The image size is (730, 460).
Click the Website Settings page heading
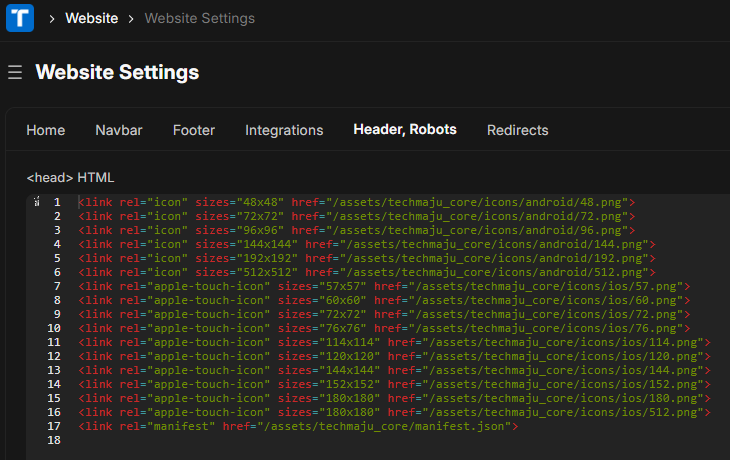[117, 72]
